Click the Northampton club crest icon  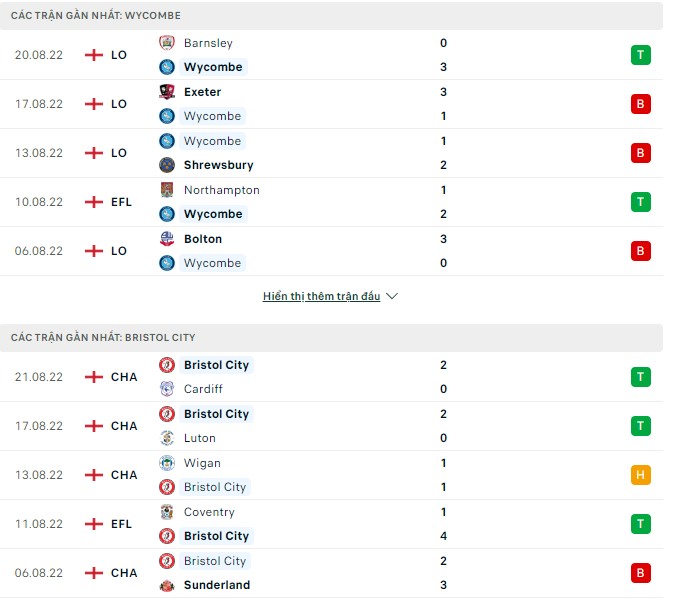click(167, 190)
